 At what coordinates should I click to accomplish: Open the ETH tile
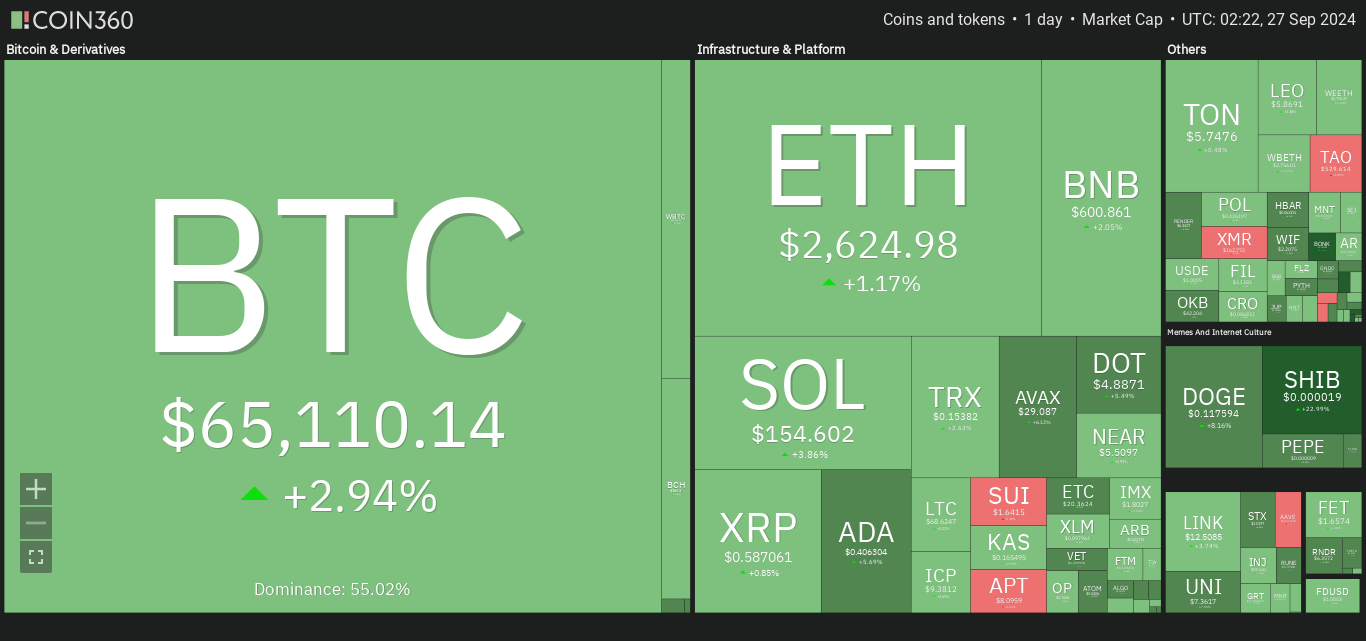pyautogui.click(x=868, y=198)
